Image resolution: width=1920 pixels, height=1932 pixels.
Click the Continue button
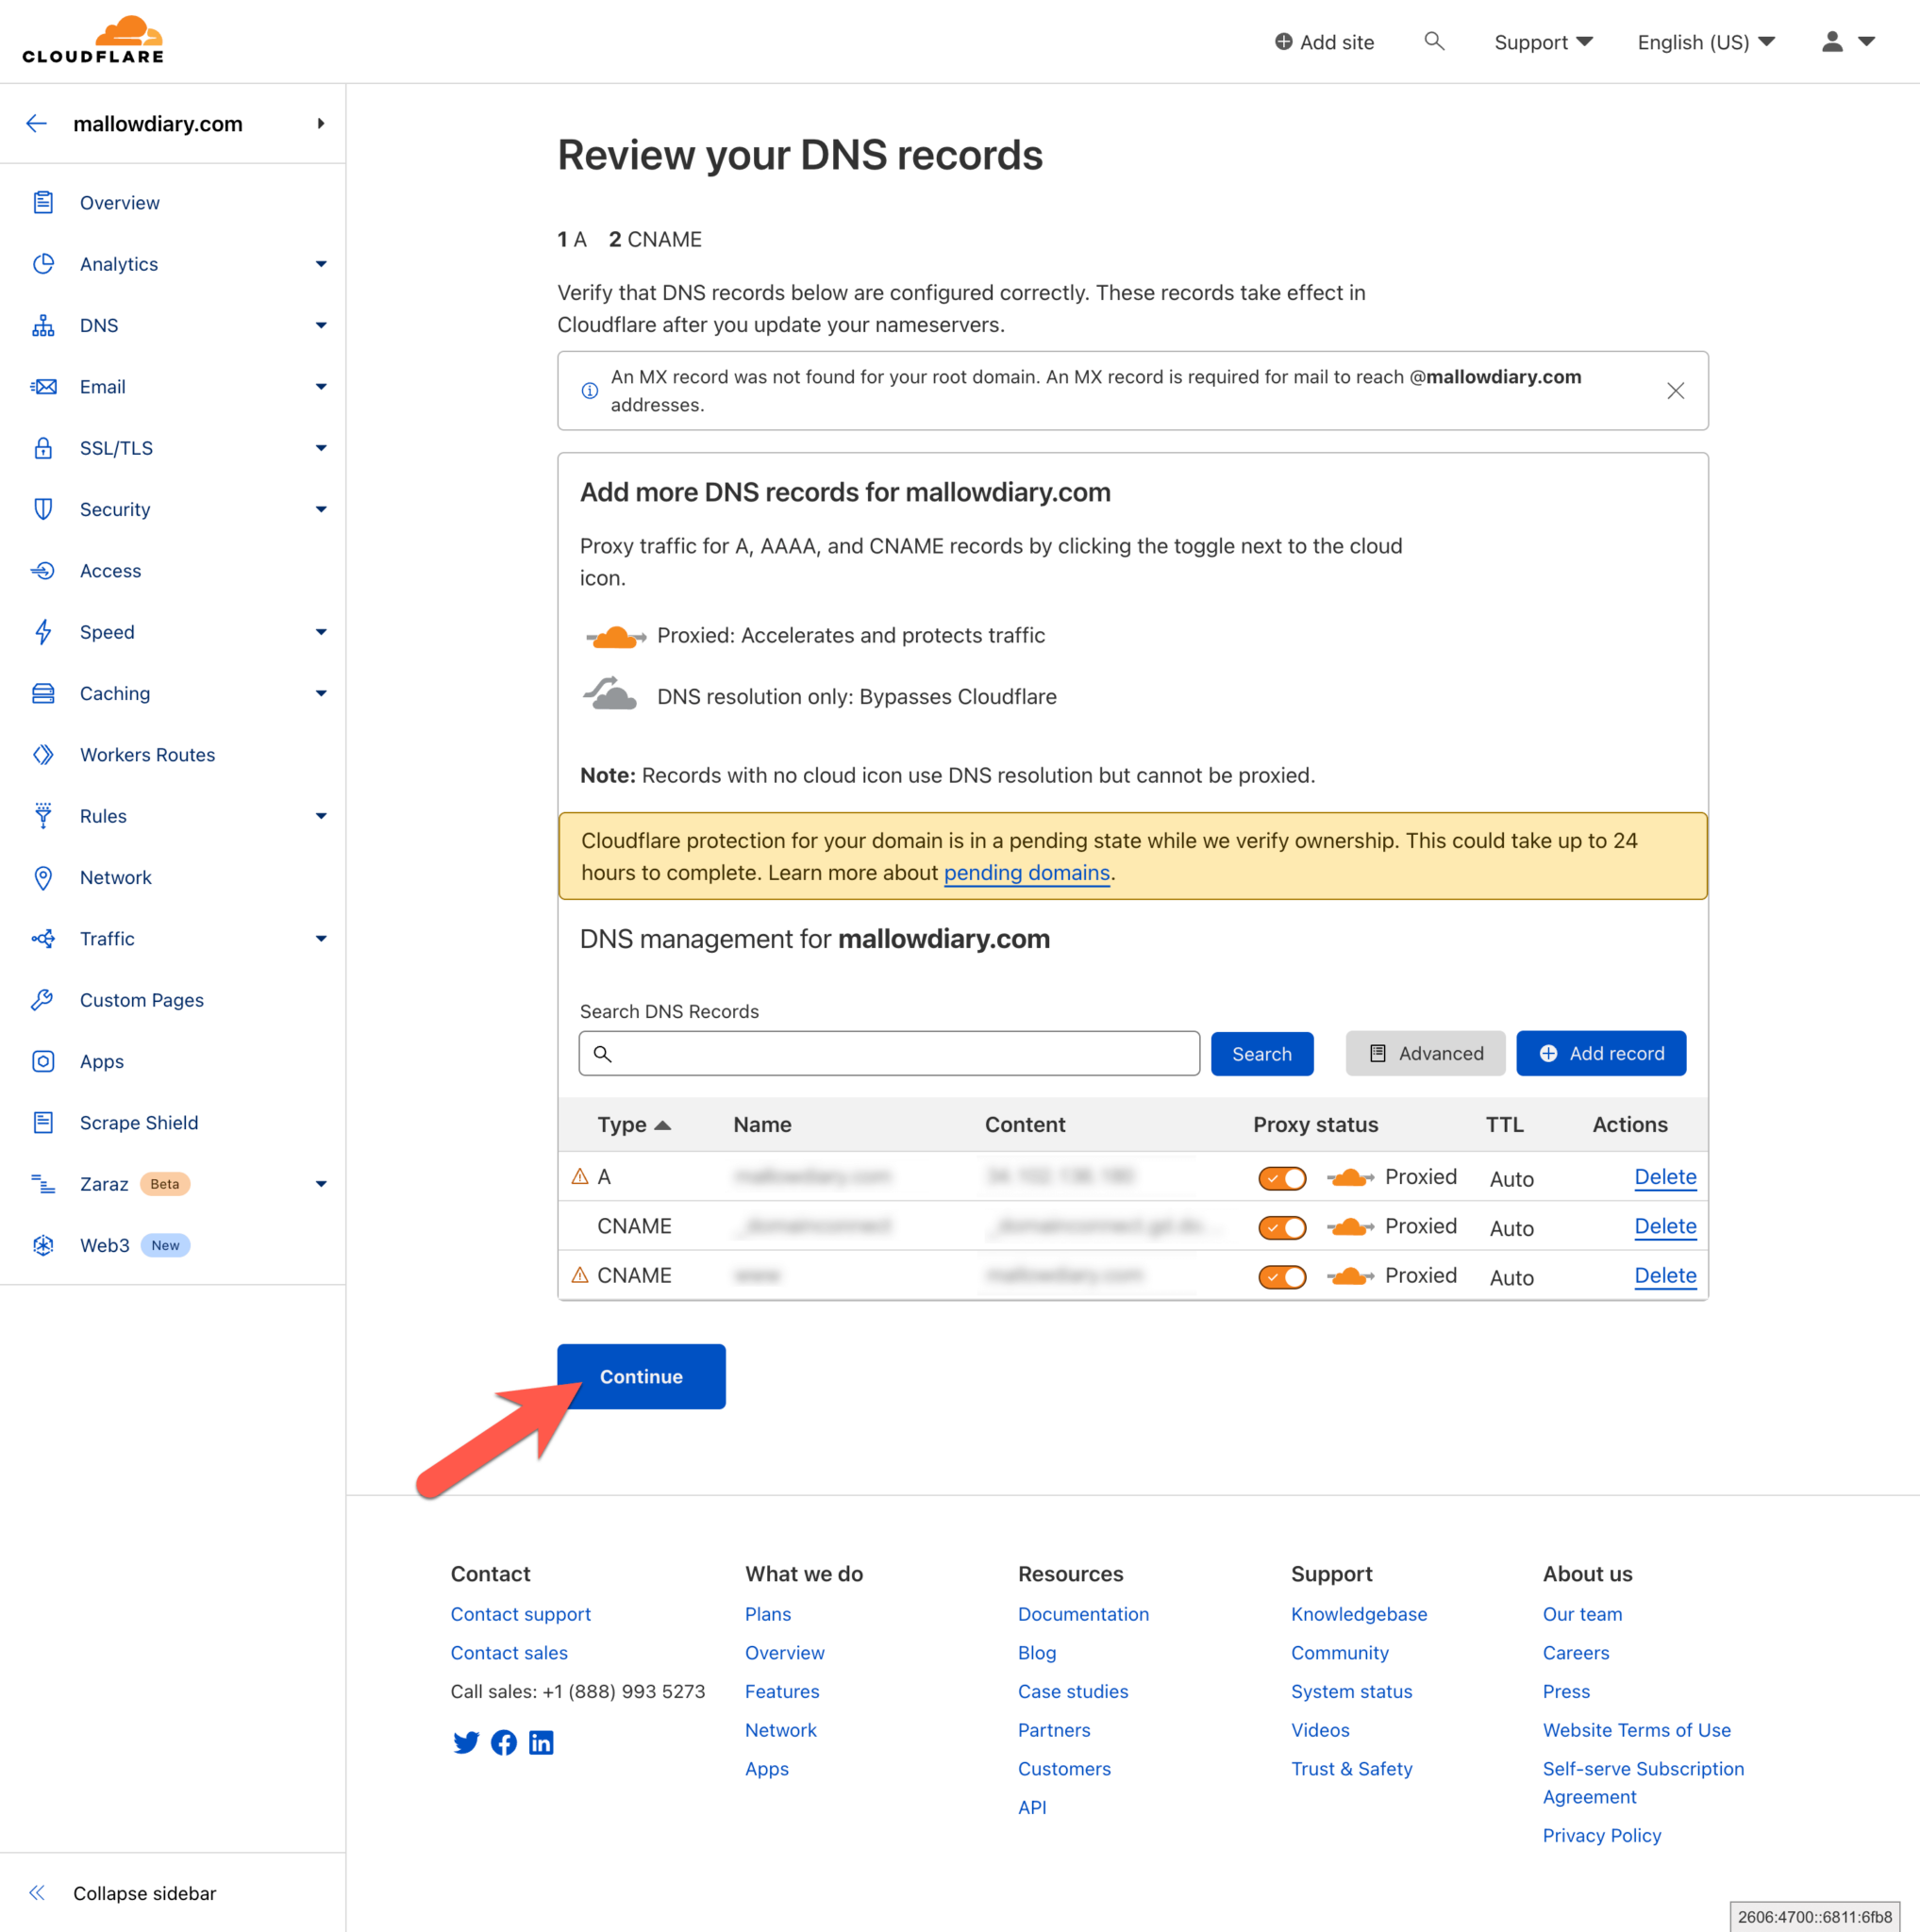point(641,1377)
